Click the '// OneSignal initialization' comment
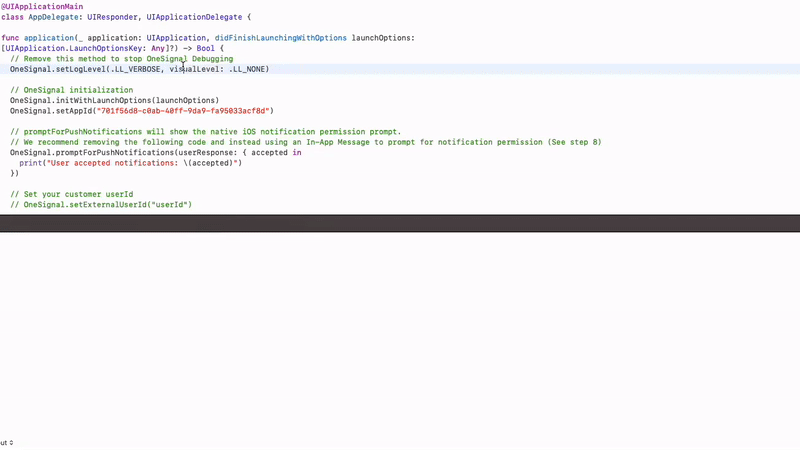 point(71,90)
